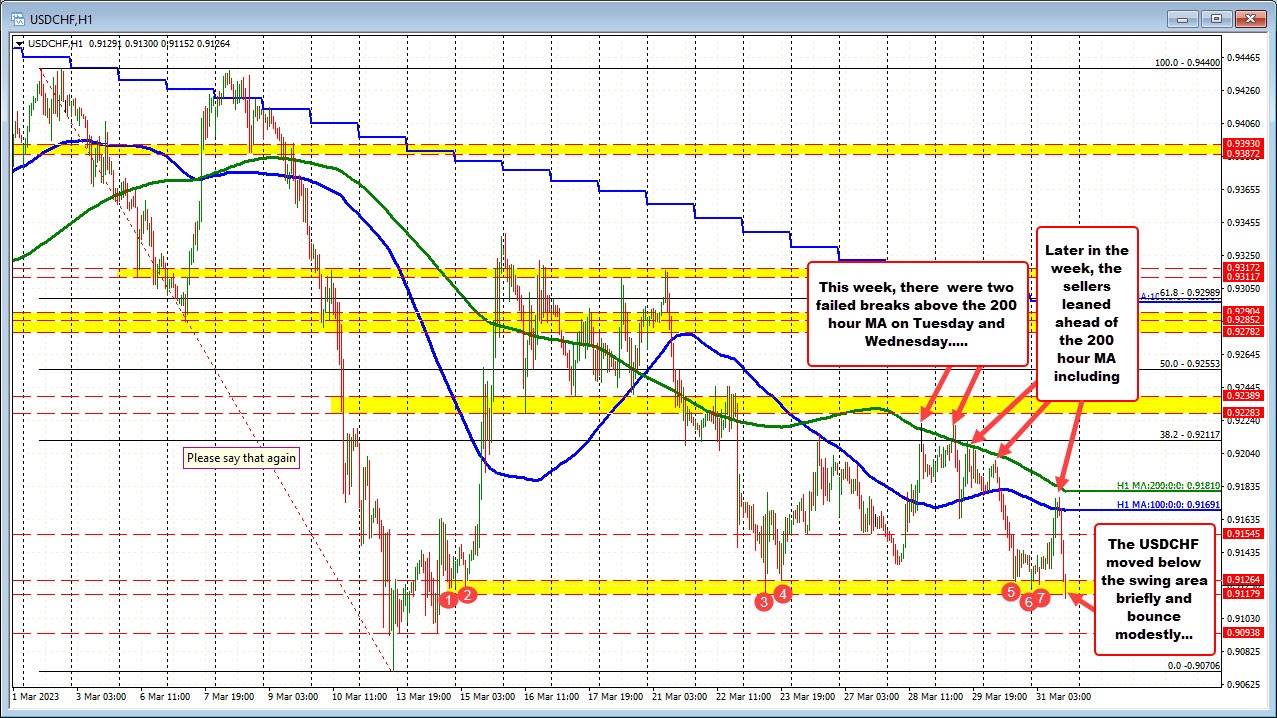Maximize the USDCHF,H1 chart window
This screenshot has width=1277, height=718.
(1217, 18)
